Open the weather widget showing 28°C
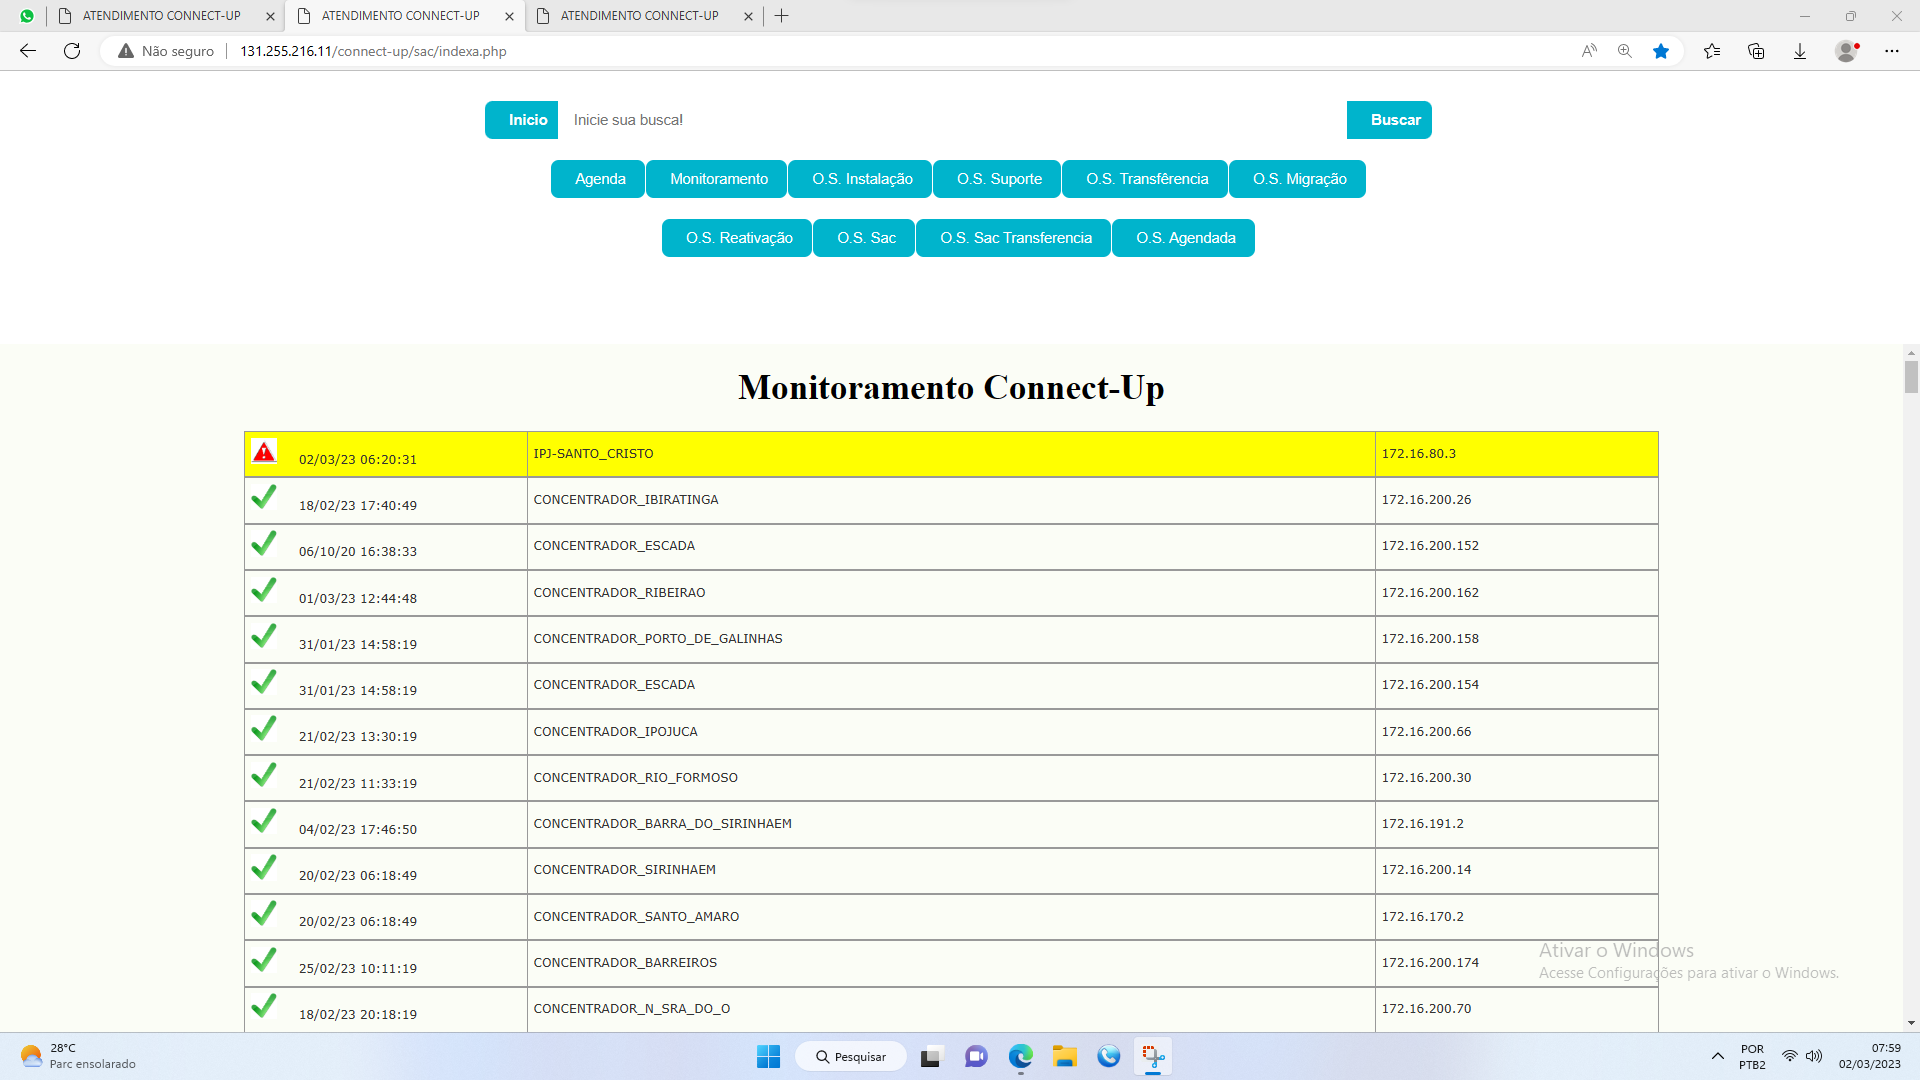 [x=78, y=1056]
